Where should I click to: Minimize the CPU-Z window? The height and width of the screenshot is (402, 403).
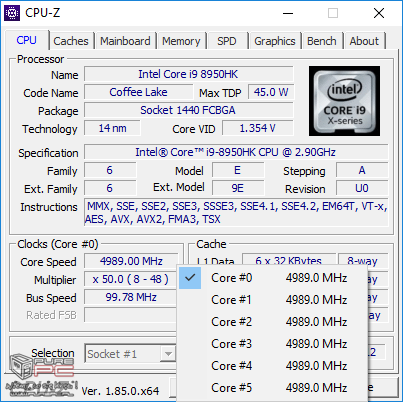(x=288, y=13)
